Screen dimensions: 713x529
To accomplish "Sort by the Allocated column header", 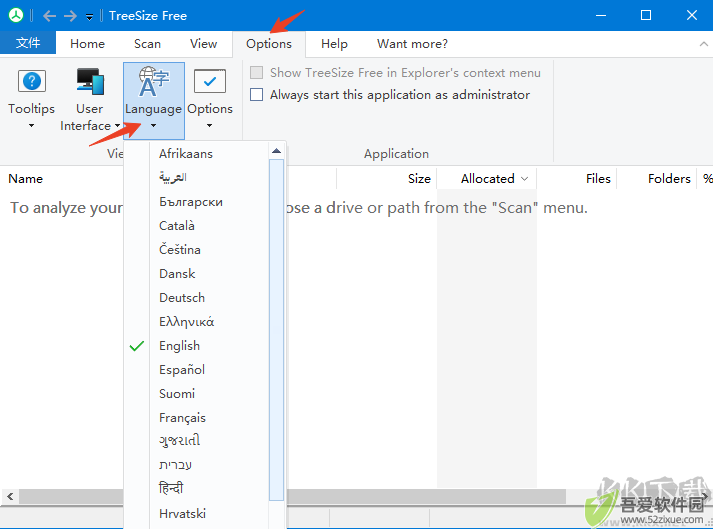I will (487, 179).
